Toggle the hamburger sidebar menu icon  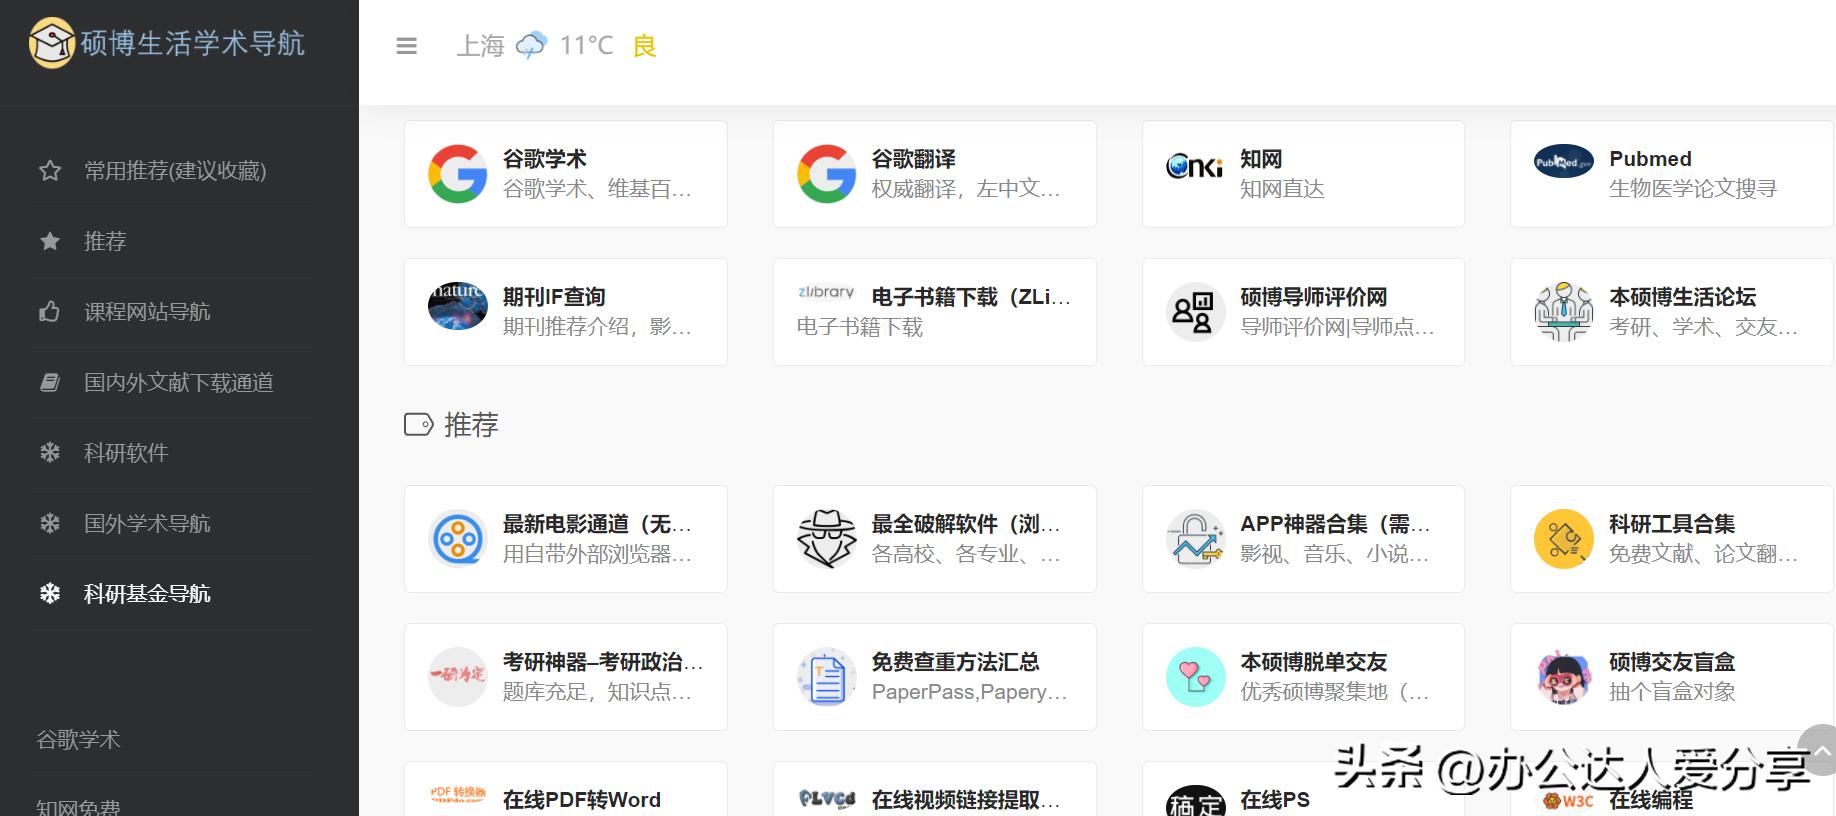(406, 46)
